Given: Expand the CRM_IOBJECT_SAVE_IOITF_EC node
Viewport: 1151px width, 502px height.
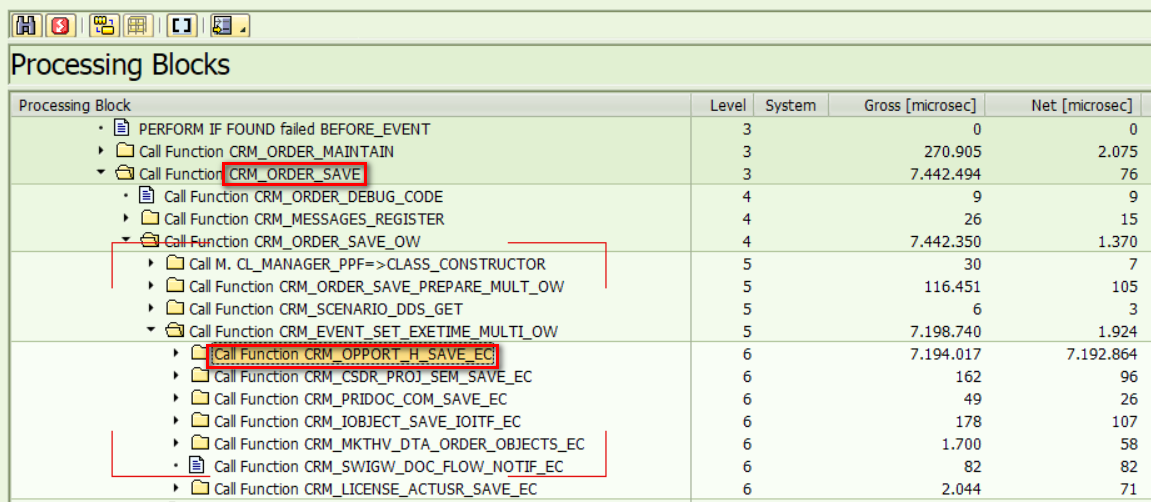Looking at the screenshot, I should coord(176,421).
